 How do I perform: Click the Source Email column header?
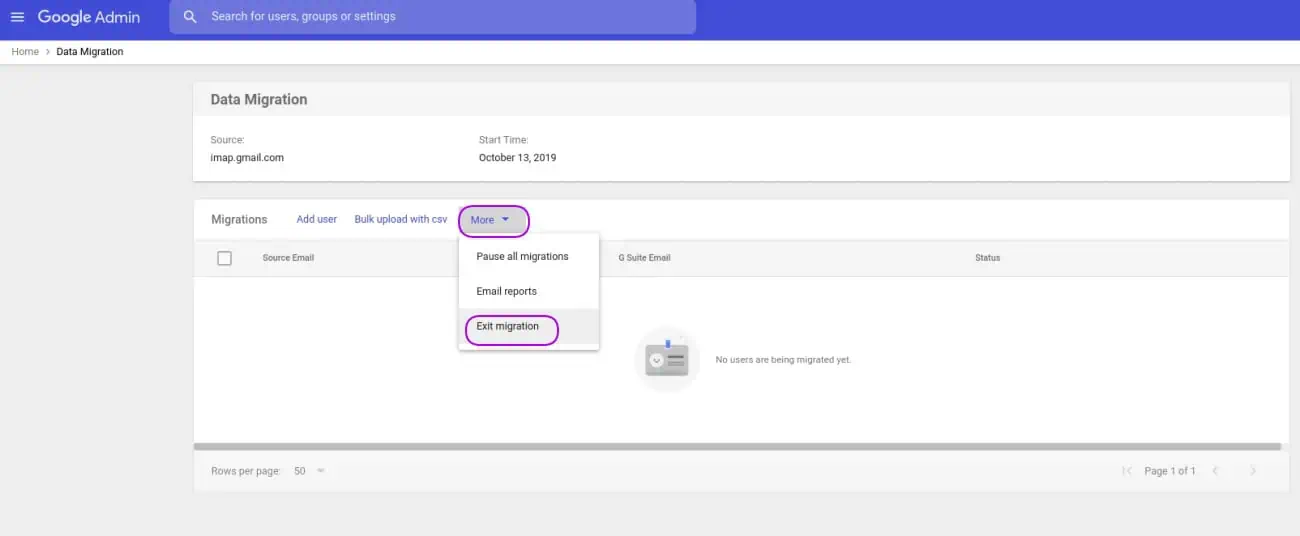[288, 258]
